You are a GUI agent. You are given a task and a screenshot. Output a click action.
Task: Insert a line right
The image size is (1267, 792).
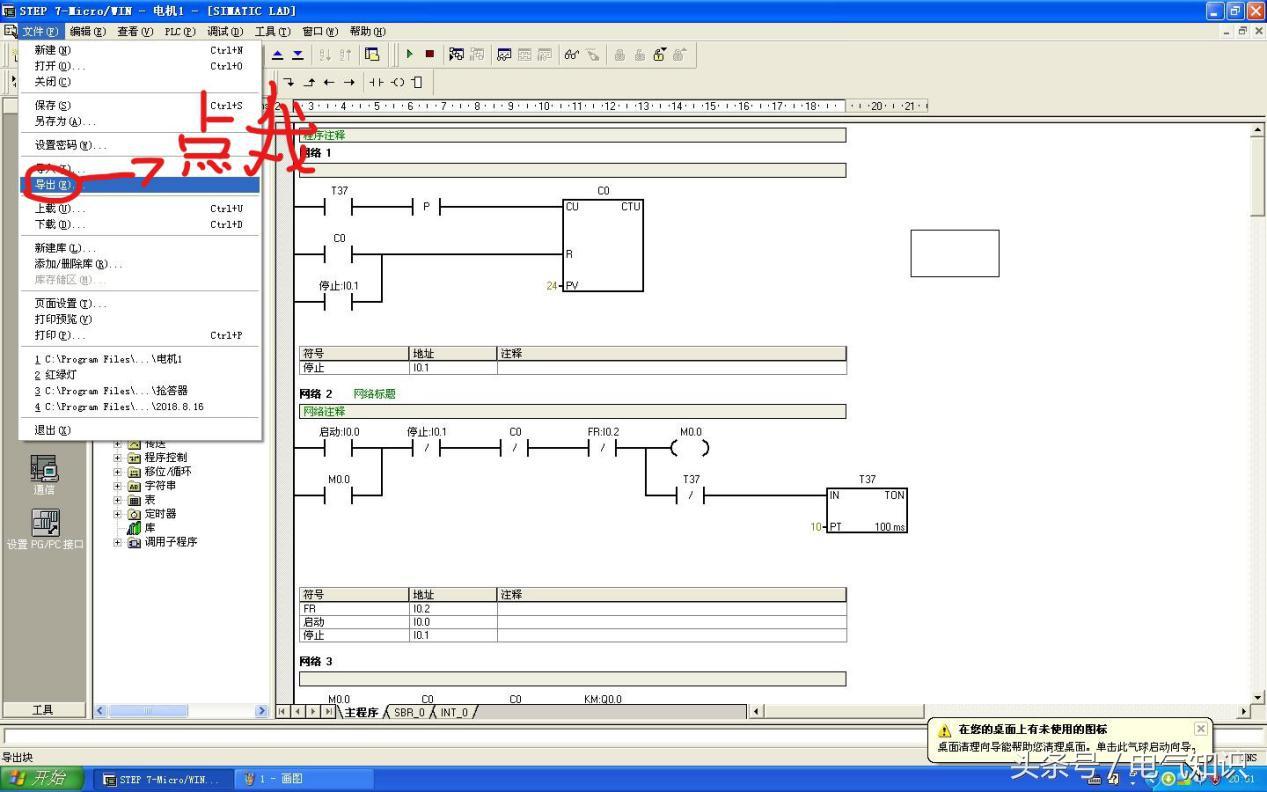click(x=349, y=82)
